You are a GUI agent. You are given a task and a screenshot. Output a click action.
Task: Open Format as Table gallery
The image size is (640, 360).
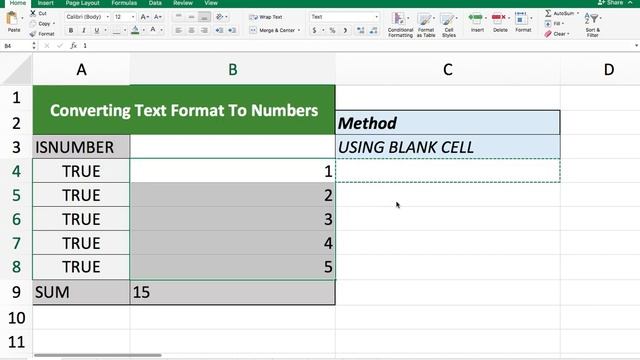point(426,24)
